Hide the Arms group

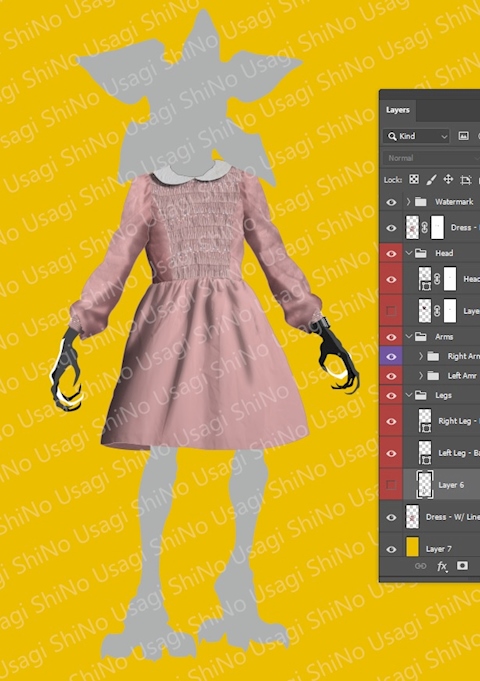(391, 337)
